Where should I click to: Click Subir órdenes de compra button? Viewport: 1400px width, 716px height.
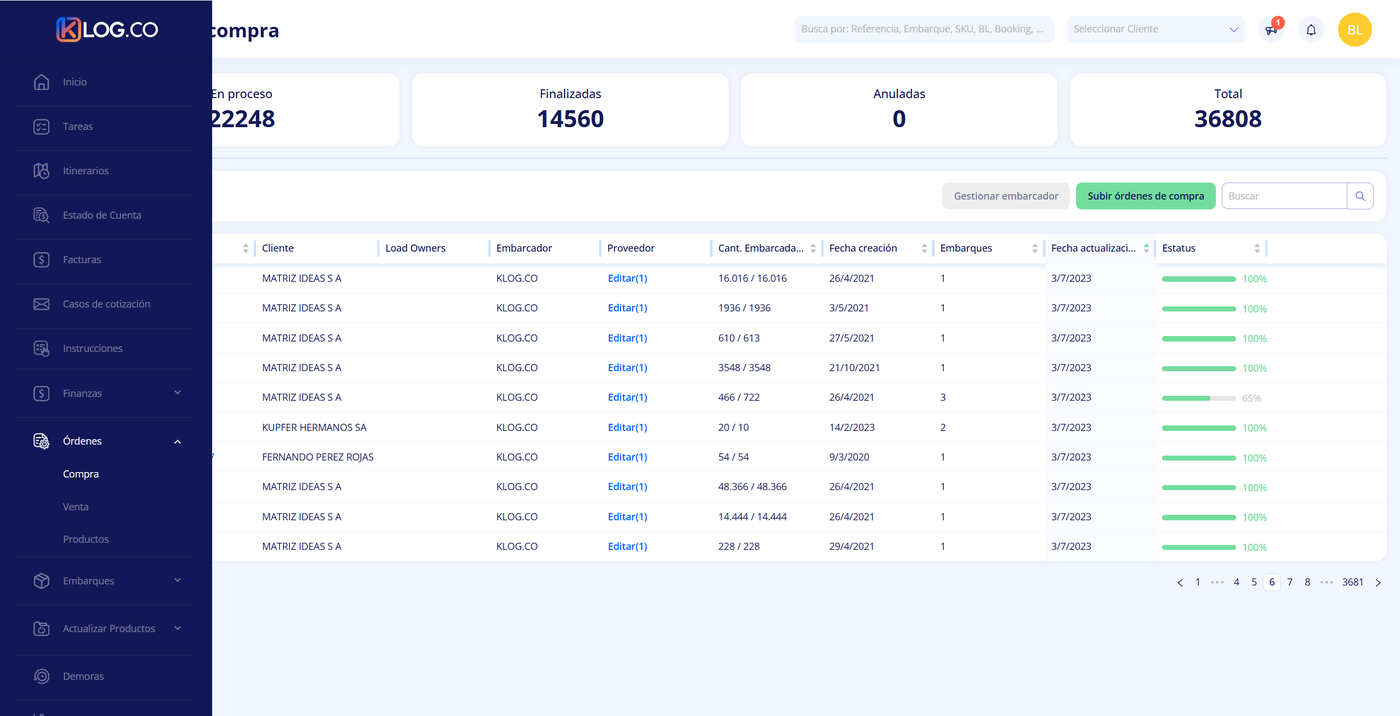coord(1146,196)
